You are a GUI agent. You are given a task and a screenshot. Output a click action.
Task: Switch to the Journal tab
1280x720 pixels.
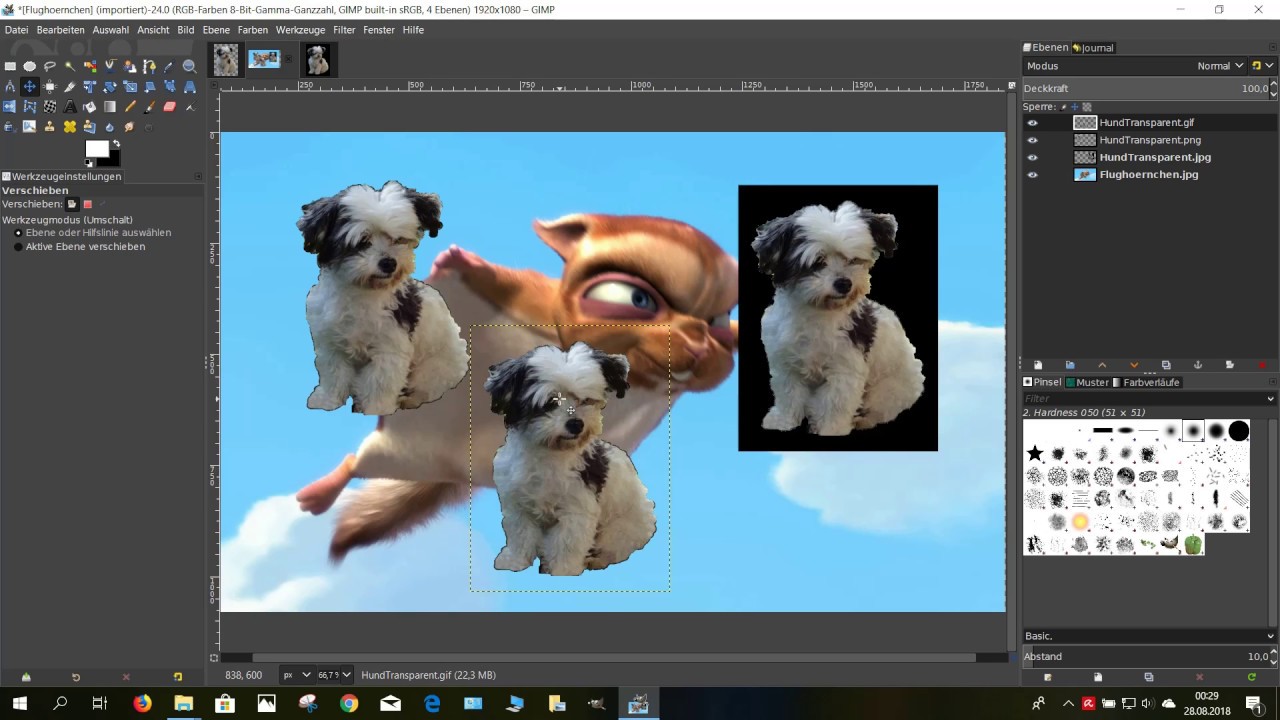point(1093,48)
